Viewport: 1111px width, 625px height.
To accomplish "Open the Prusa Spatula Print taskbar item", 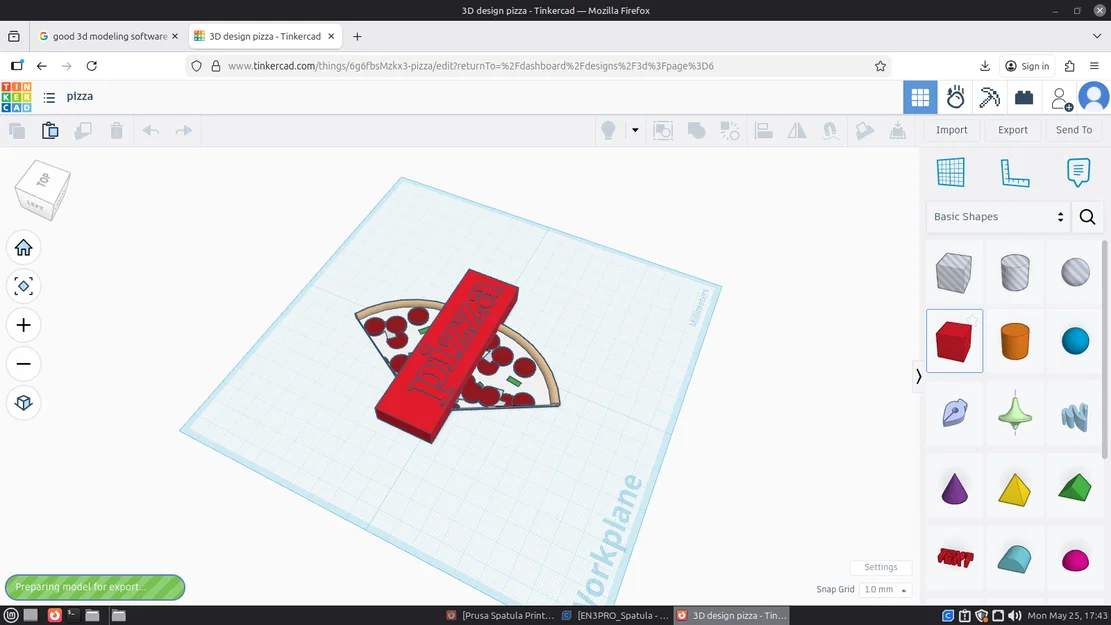I will point(500,615).
